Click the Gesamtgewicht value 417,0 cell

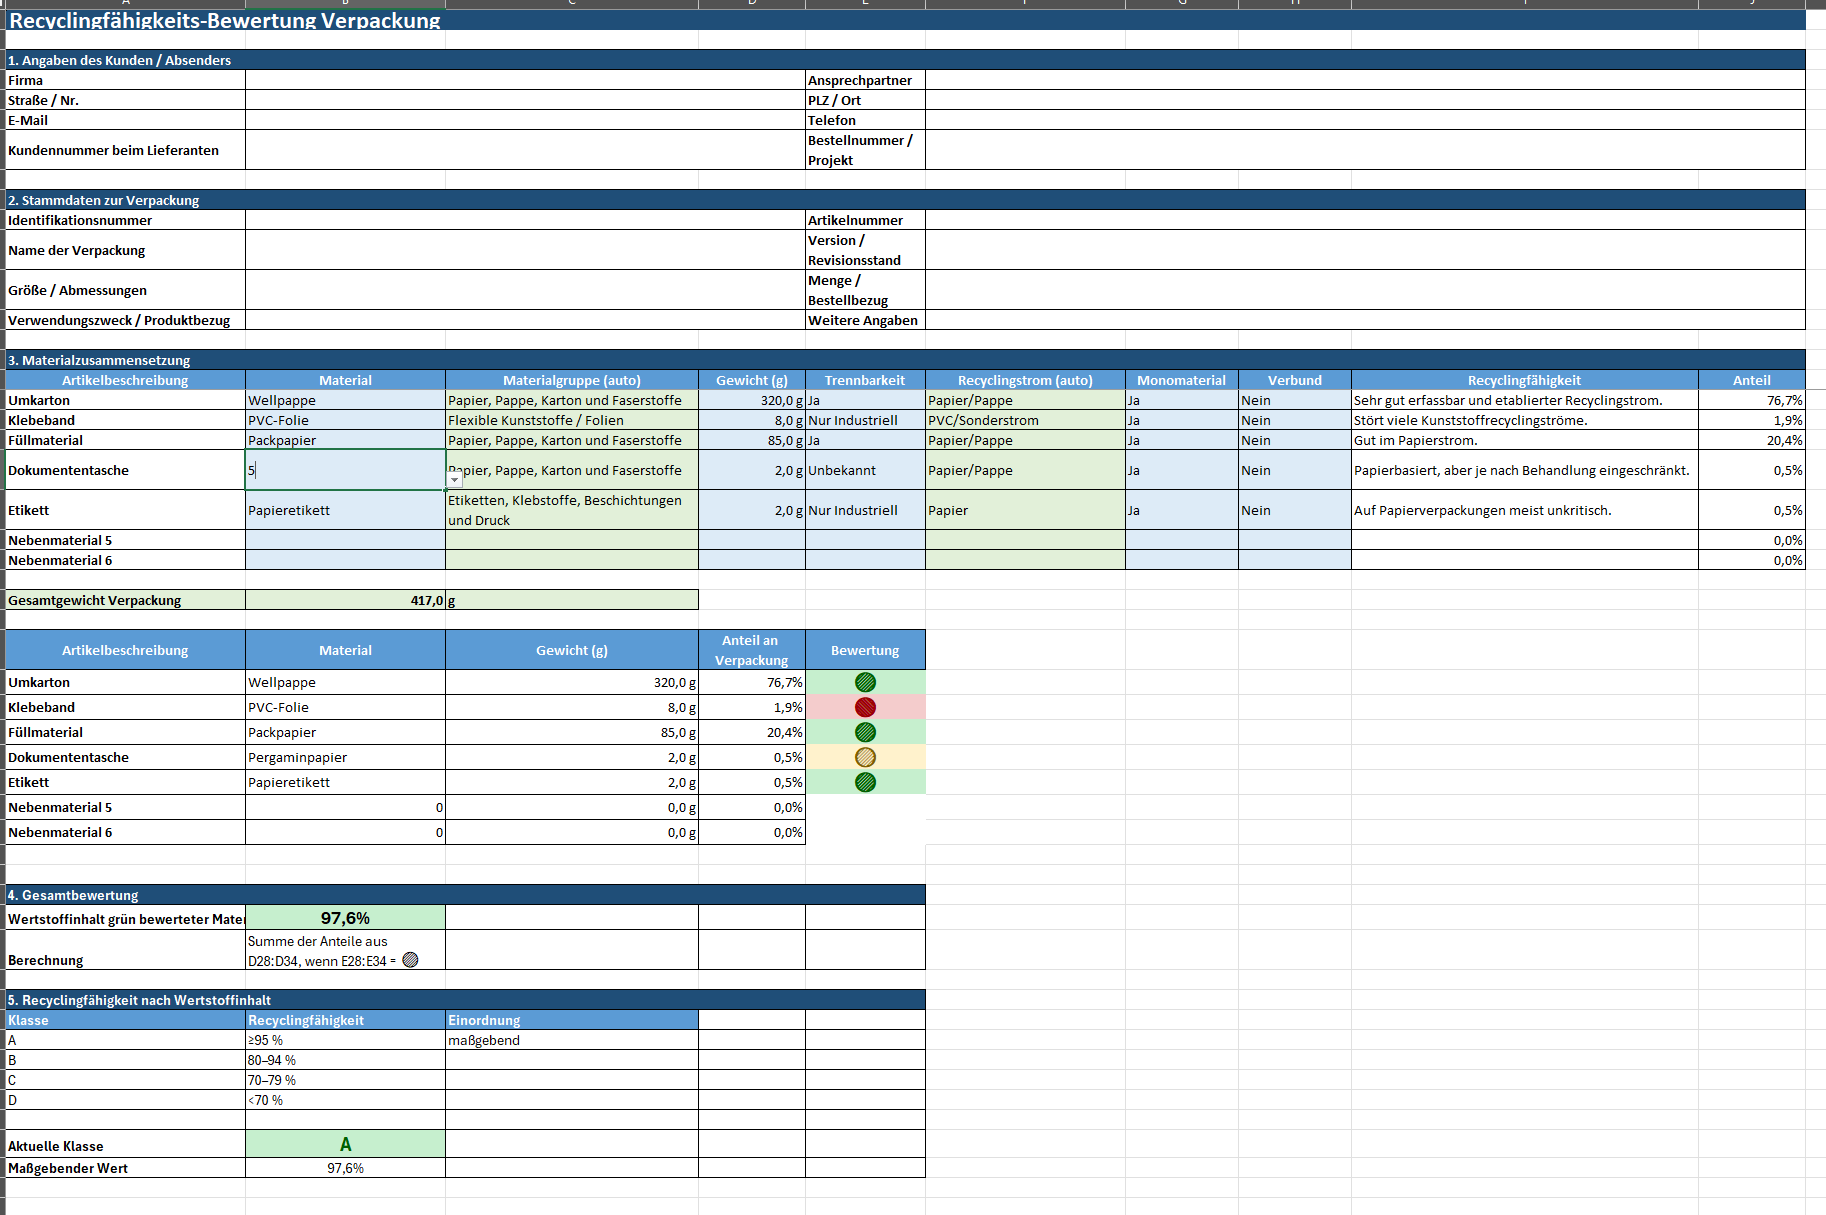pyautogui.click(x=345, y=600)
